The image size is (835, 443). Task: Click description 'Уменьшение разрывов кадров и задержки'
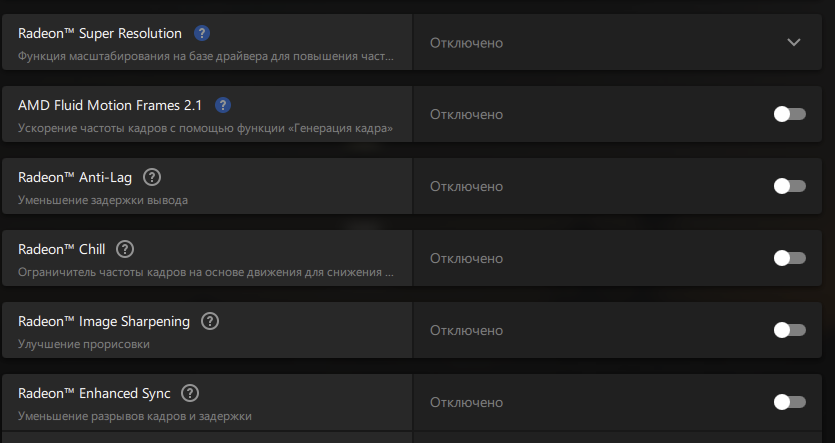135,416
